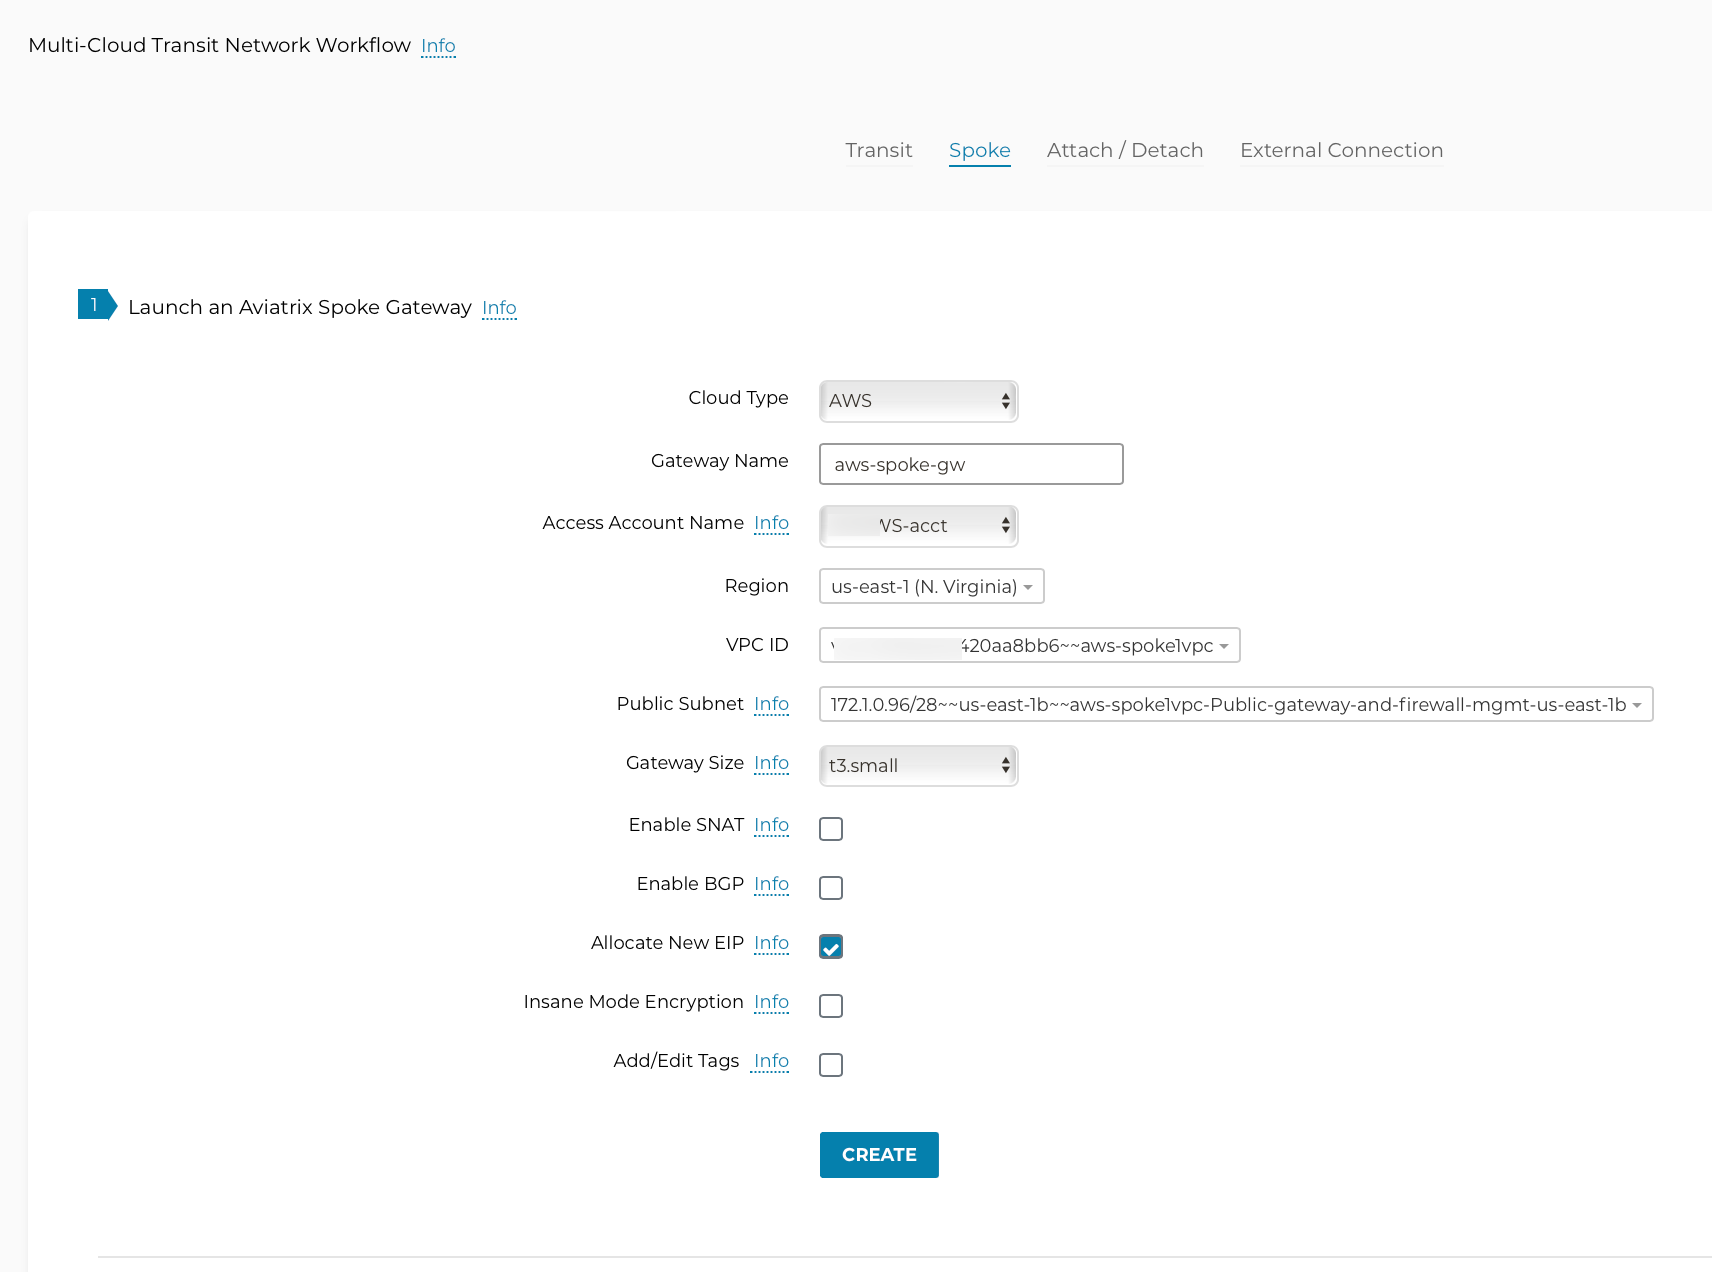Enable Insane Mode Encryption checkbox
The width and height of the screenshot is (1712, 1272).
click(x=830, y=1006)
